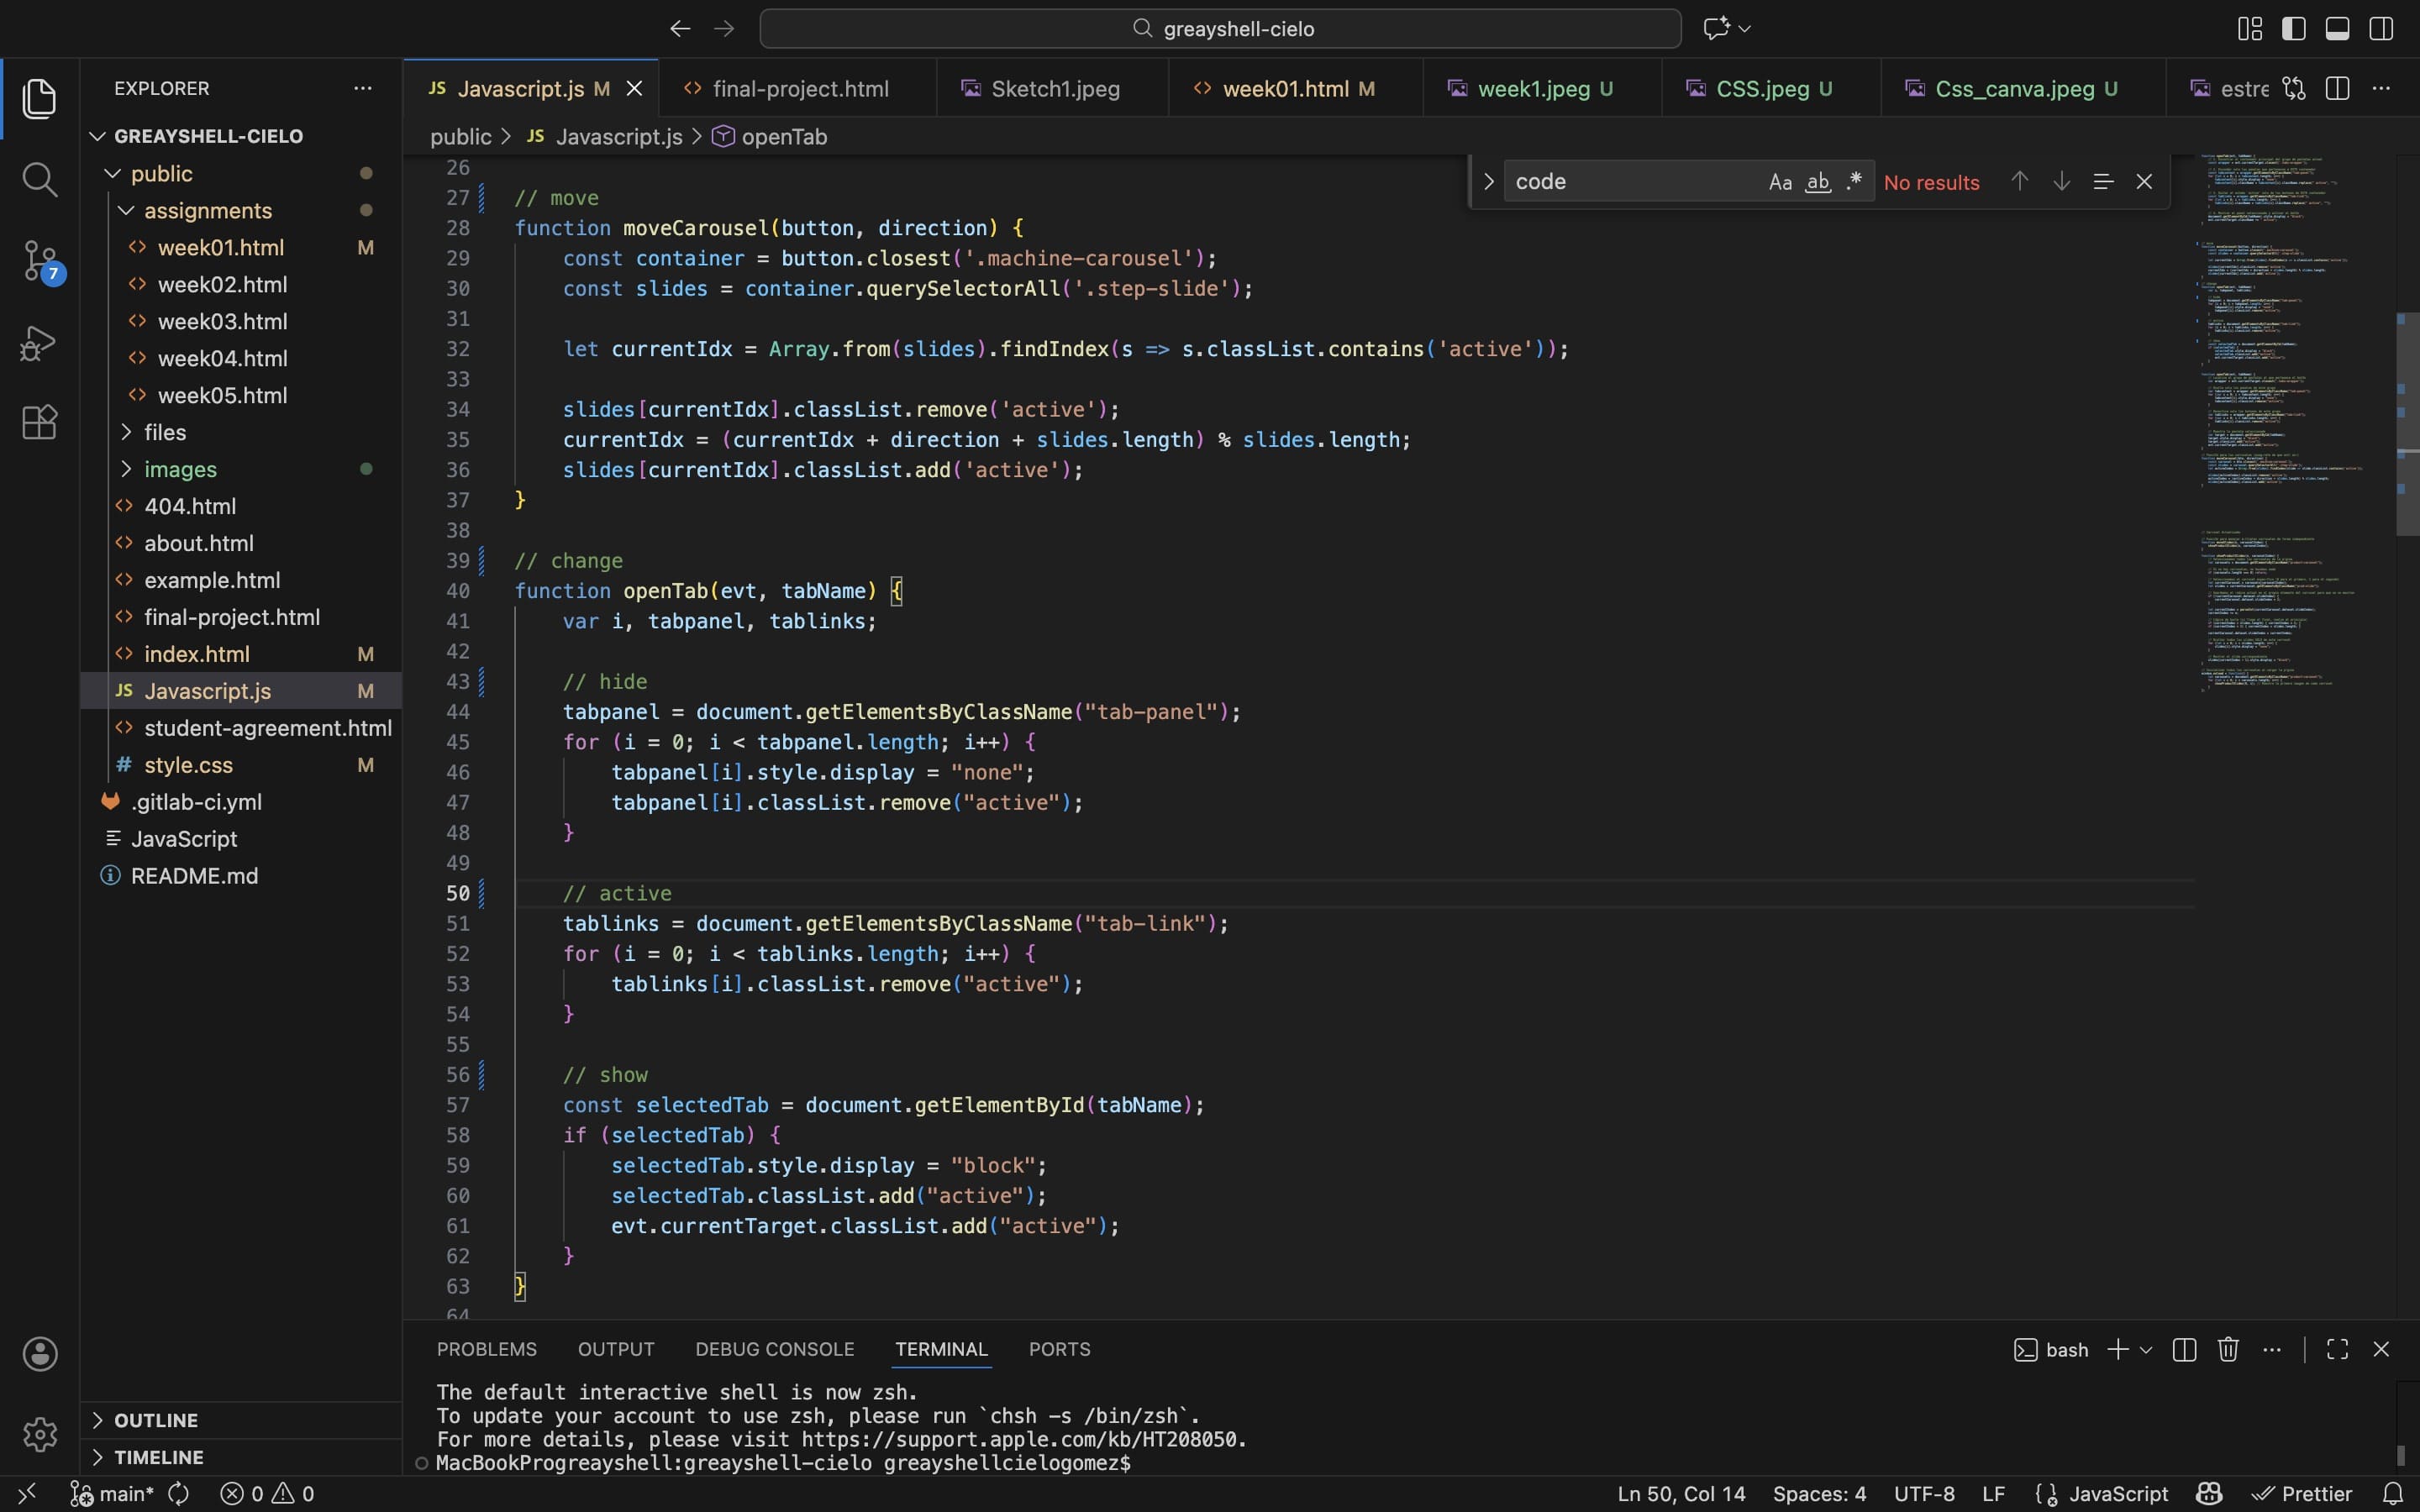The height and width of the screenshot is (1512, 2420).
Task: Open the Run and Debug view
Action: pos(39,342)
